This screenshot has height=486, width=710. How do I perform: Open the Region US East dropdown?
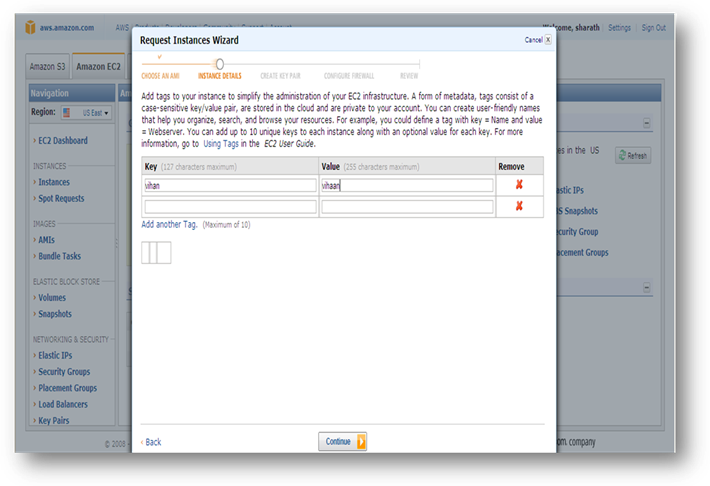pyautogui.click(x=86, y=113)
